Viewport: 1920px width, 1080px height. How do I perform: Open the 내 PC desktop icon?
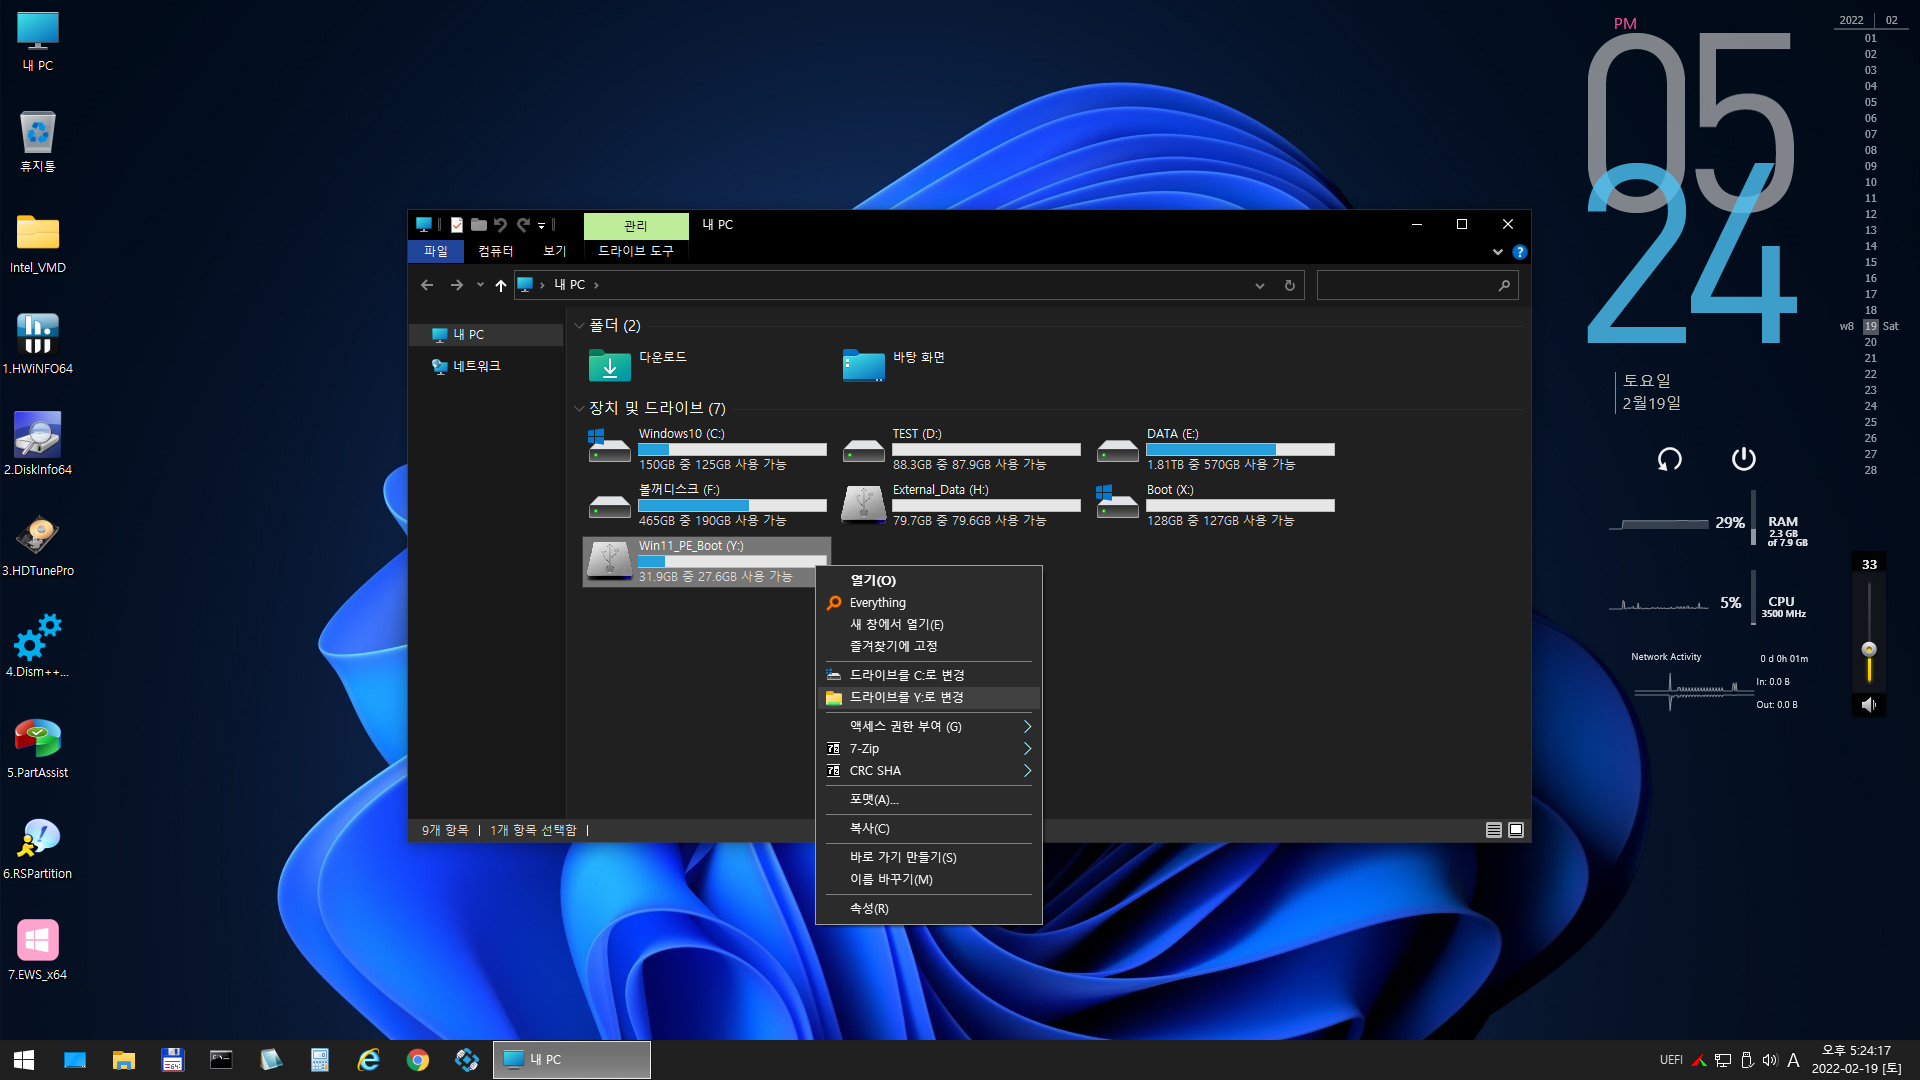38,42
